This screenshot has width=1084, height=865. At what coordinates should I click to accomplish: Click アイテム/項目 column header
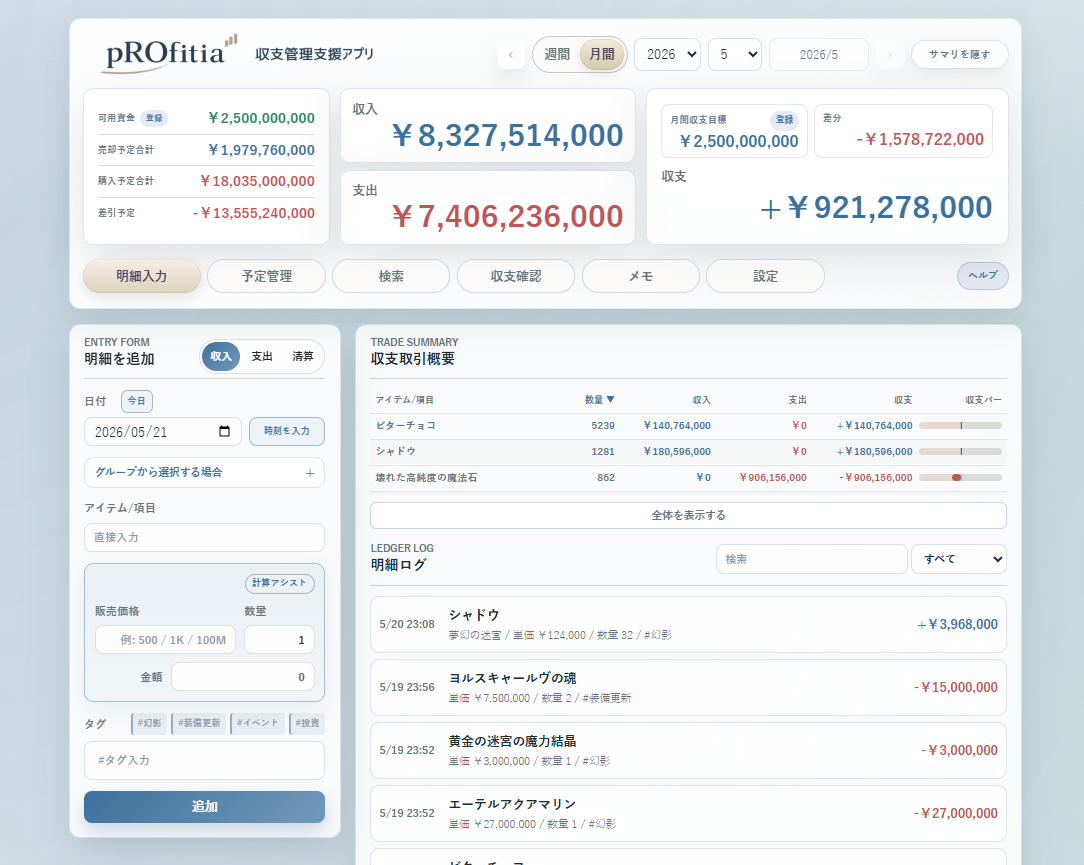tap(404, 400)
